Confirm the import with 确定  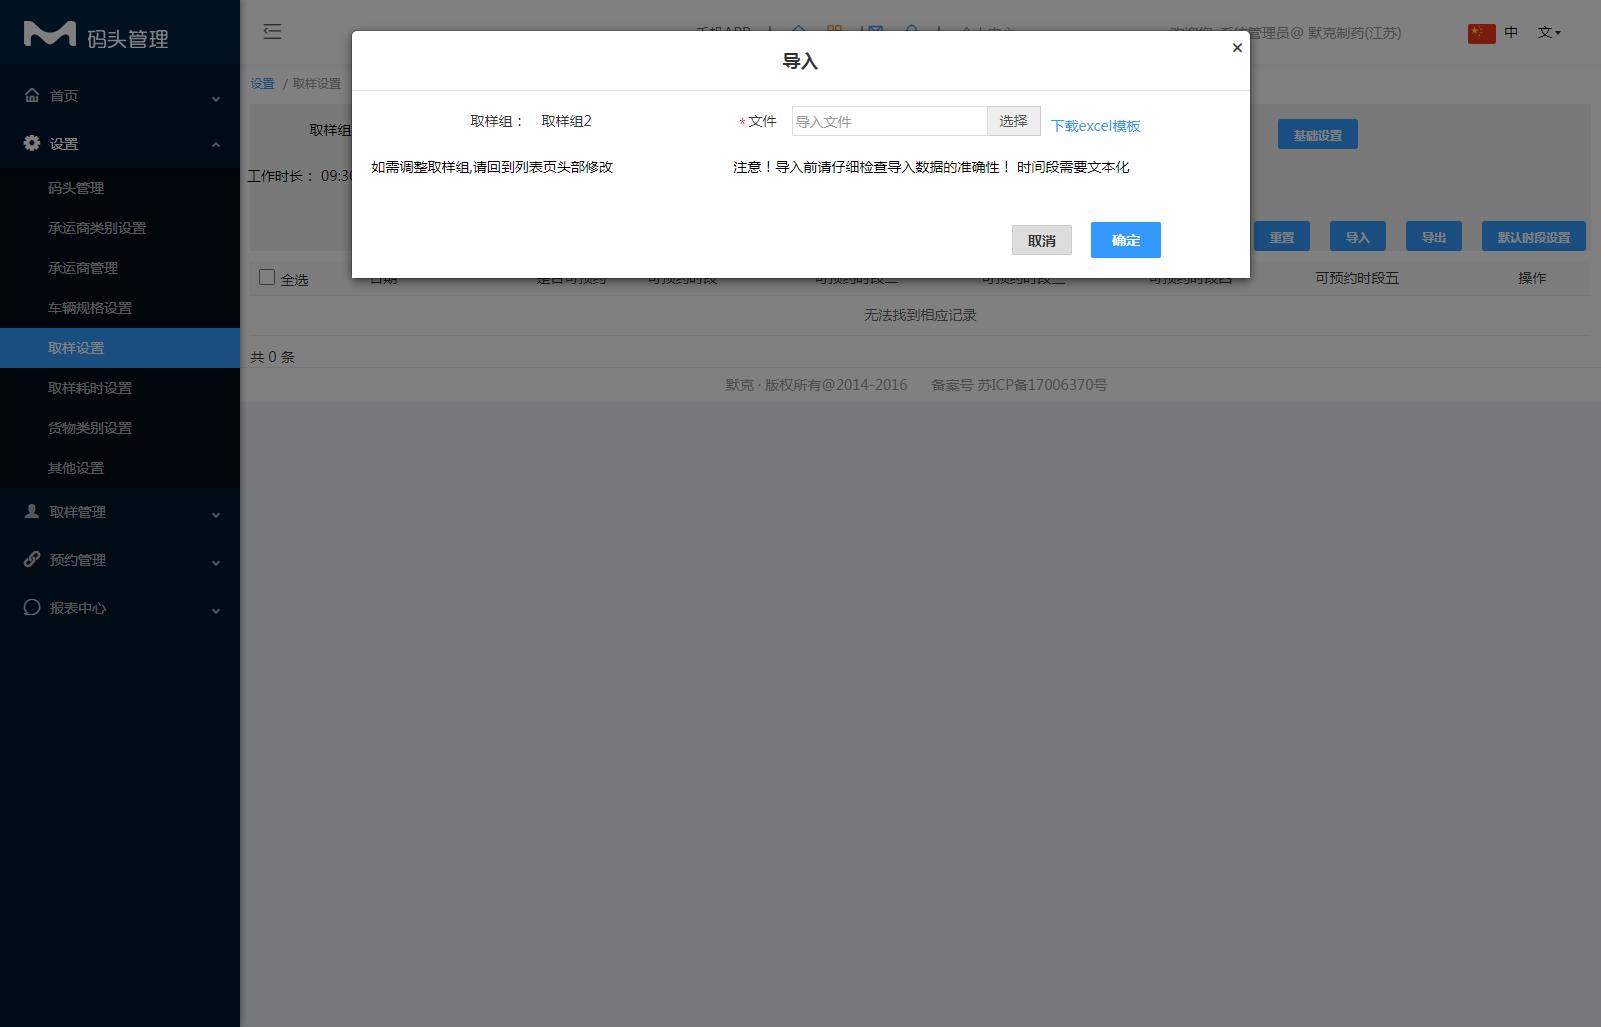pos(1125,240)
